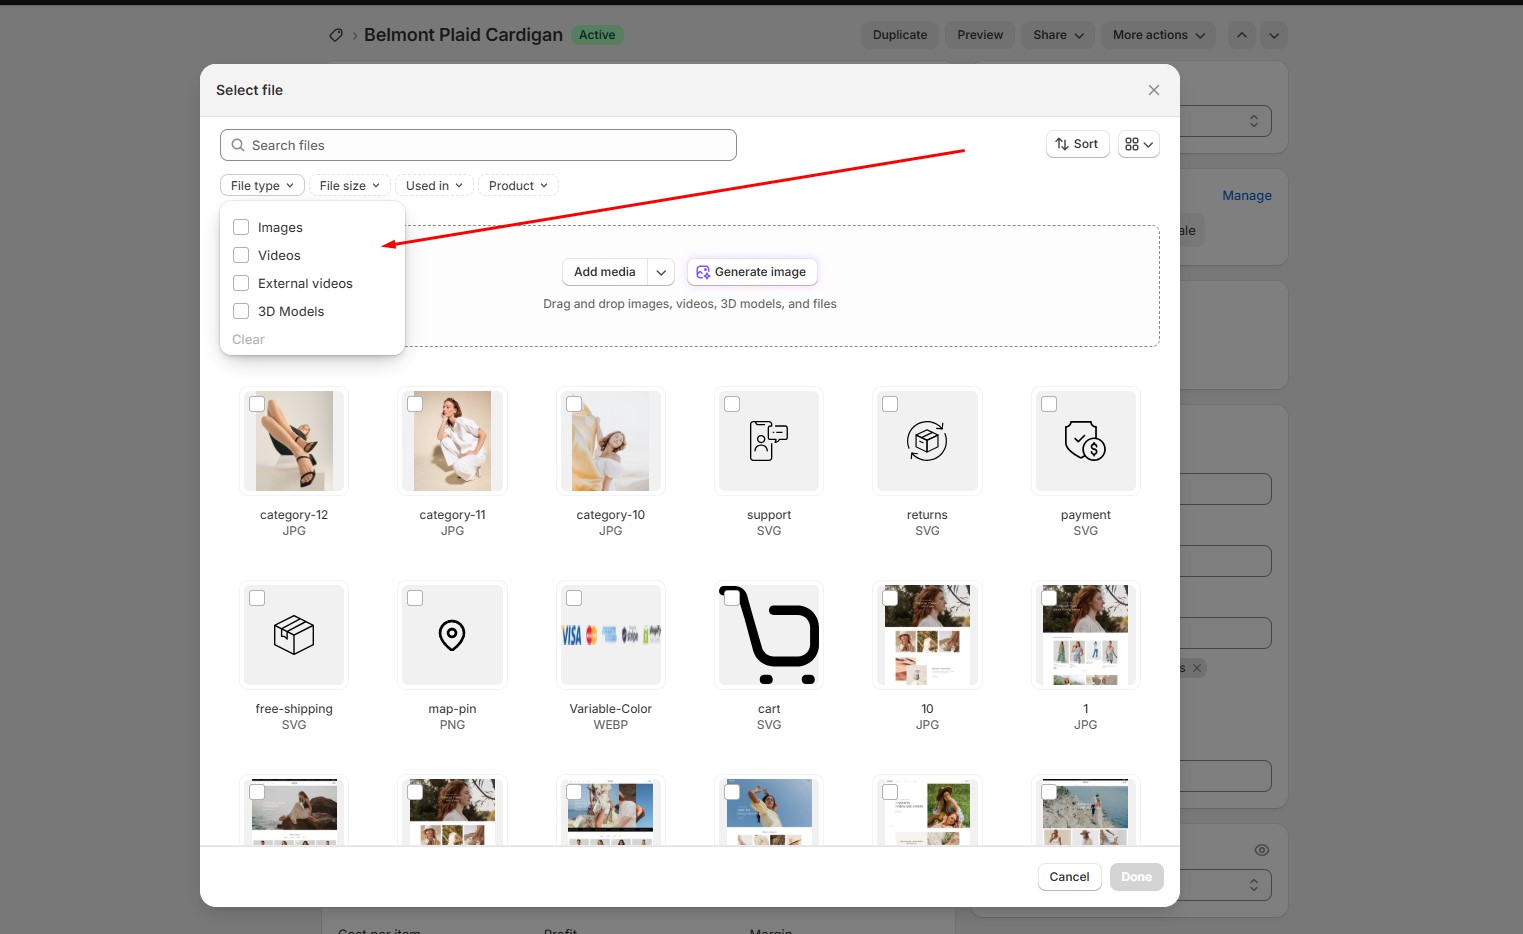Open grid view layout switcher icon
Image resolution: width=1523 pixels, height=934 pixels.
[x=1138, y=144]
